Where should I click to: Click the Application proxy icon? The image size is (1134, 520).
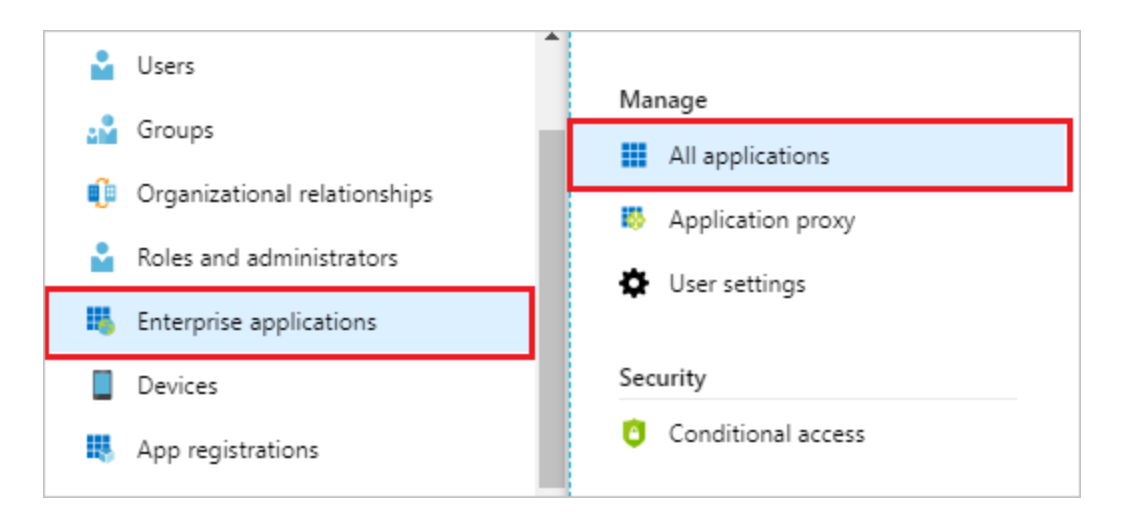coord(634,220)
